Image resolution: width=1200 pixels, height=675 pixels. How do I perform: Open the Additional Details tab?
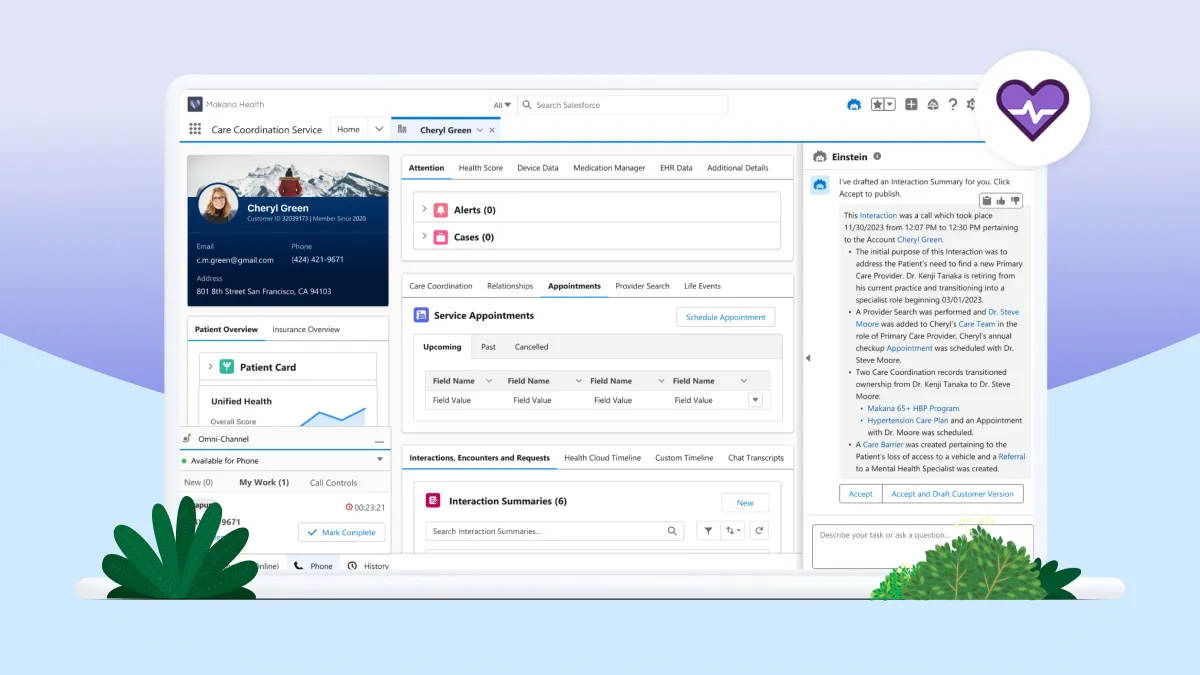(x=738, y=168)
